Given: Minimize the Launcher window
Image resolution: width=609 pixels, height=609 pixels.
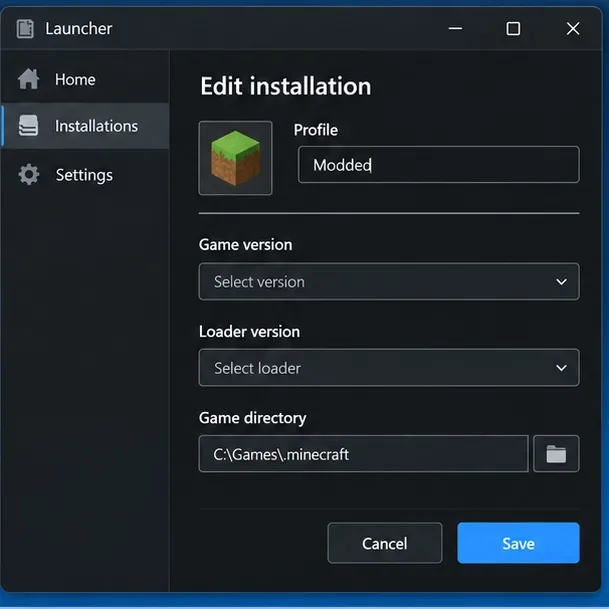Looking at the screenshot, I should 455,28.
